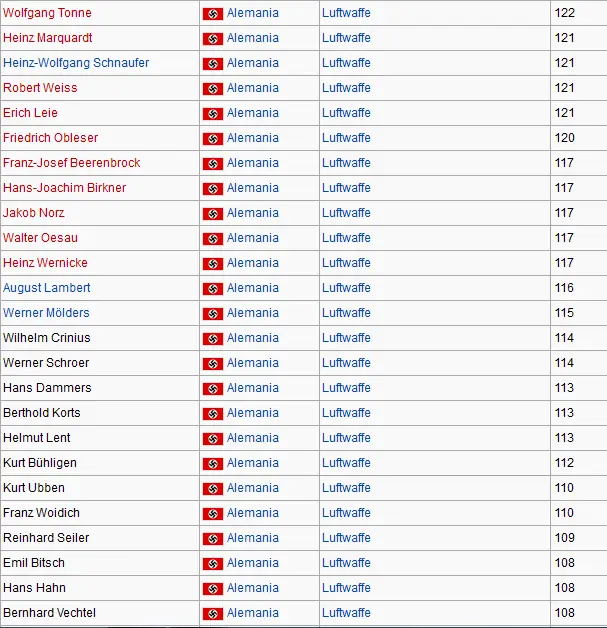
Task: Select the name Emil Bitsch
Action: point(34,563)
